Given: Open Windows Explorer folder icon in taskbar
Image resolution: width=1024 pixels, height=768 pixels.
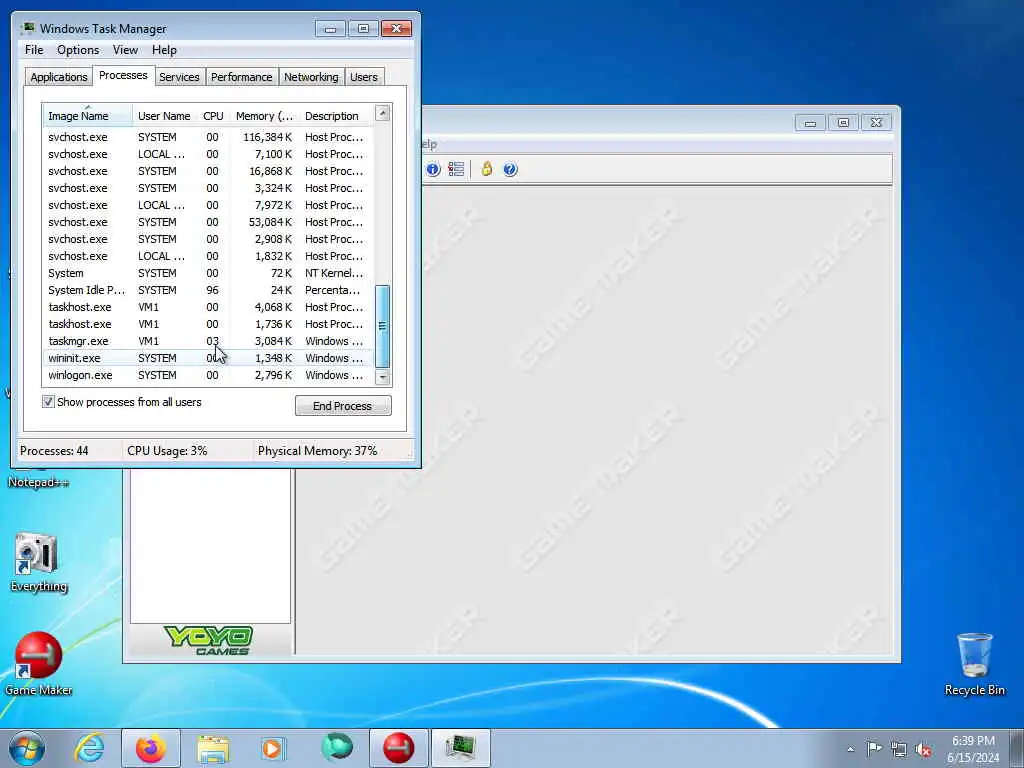Looking at the screenshot, I should pyautogui.click(x=213, y=748).
